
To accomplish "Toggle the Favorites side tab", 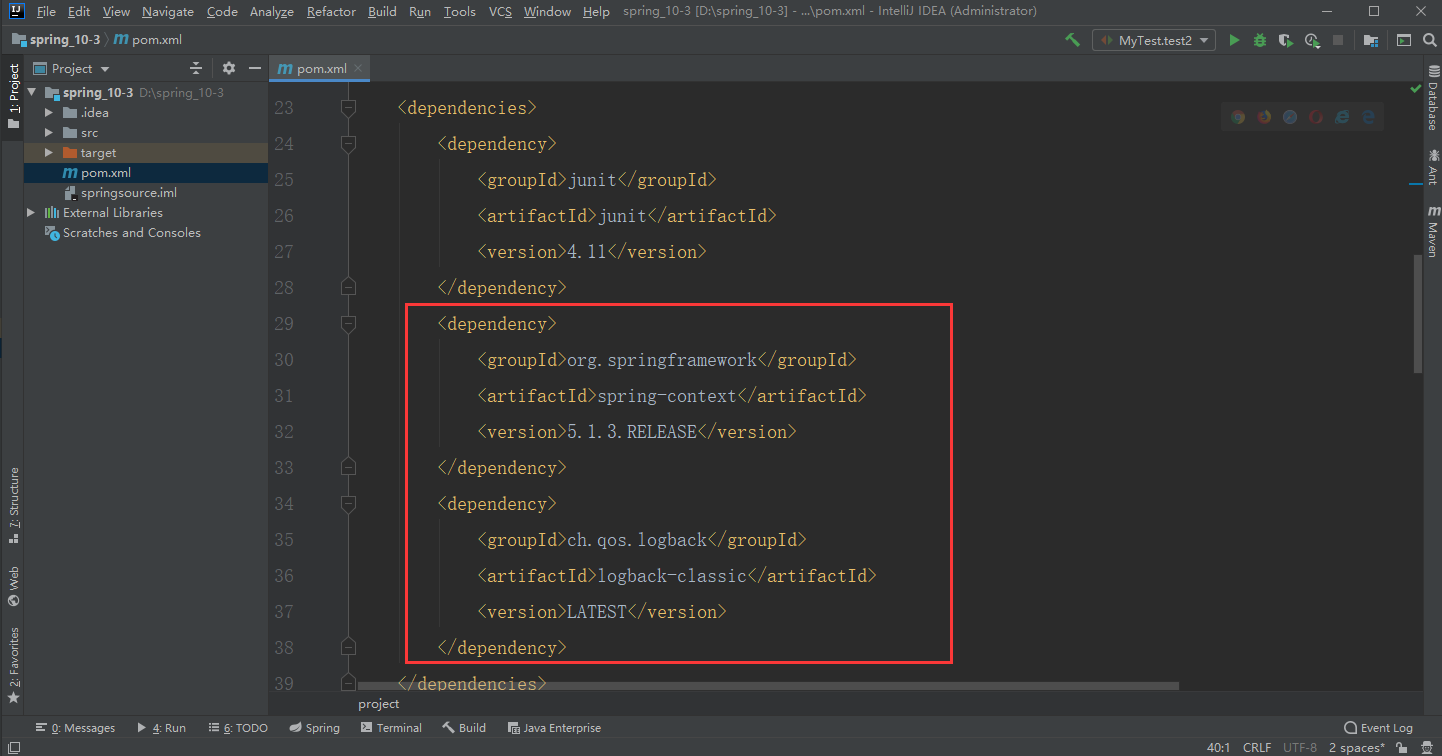I will (13, 665).
